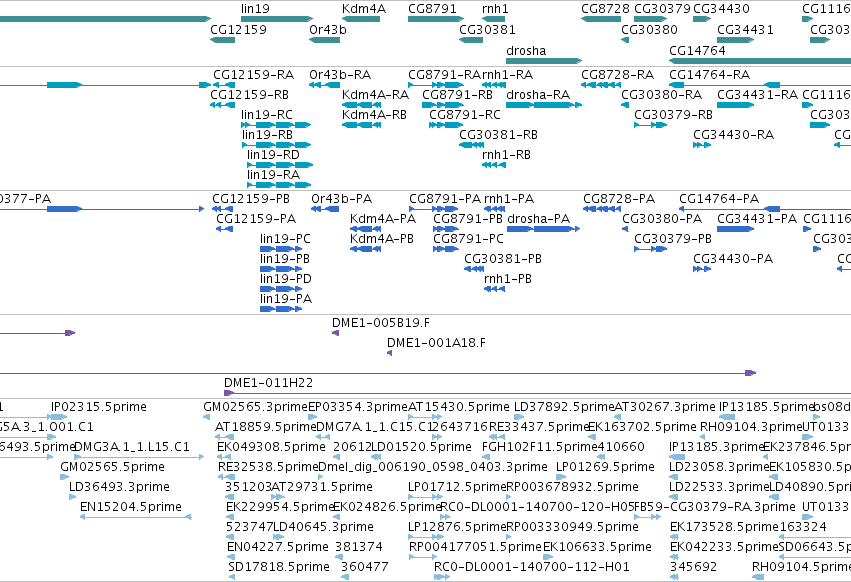The width and height of the screenshot is (851, 582).
Task: Open protein CG30379-PB
Action: [x=672, y=239]
